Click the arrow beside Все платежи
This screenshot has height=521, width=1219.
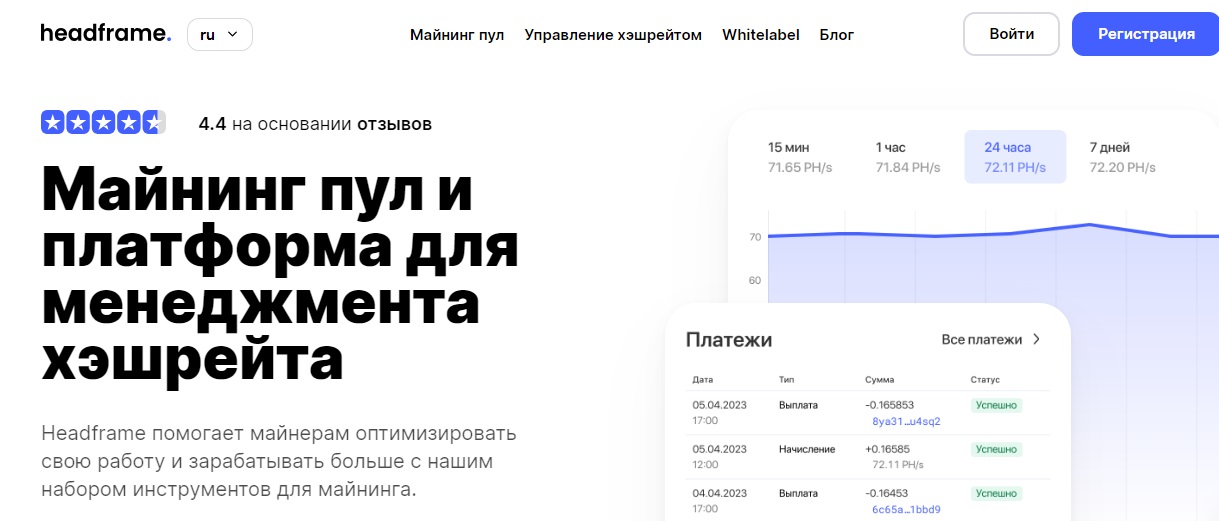pos(1037,340)
